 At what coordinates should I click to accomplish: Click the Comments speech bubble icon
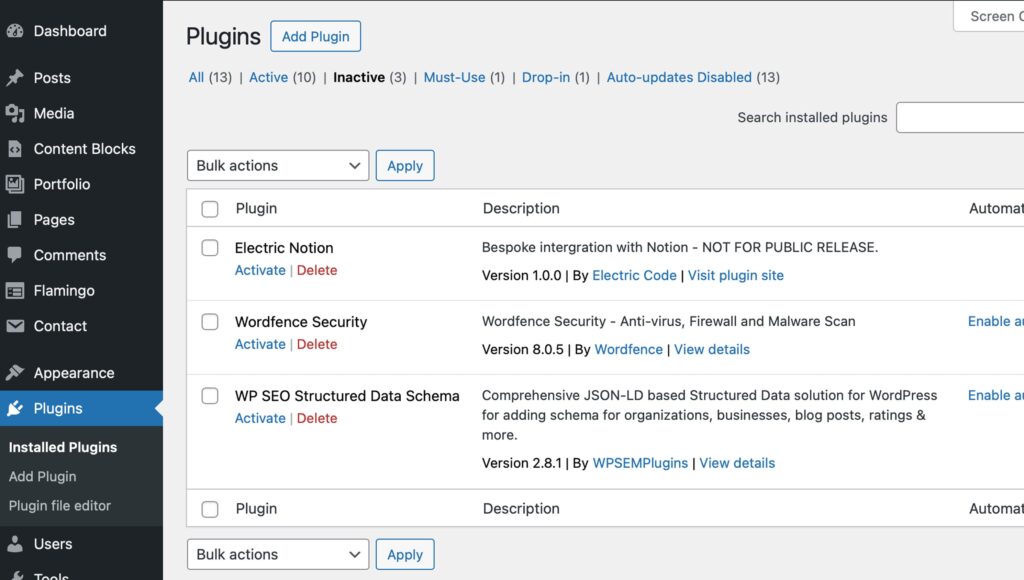click(x=15, y=255)
